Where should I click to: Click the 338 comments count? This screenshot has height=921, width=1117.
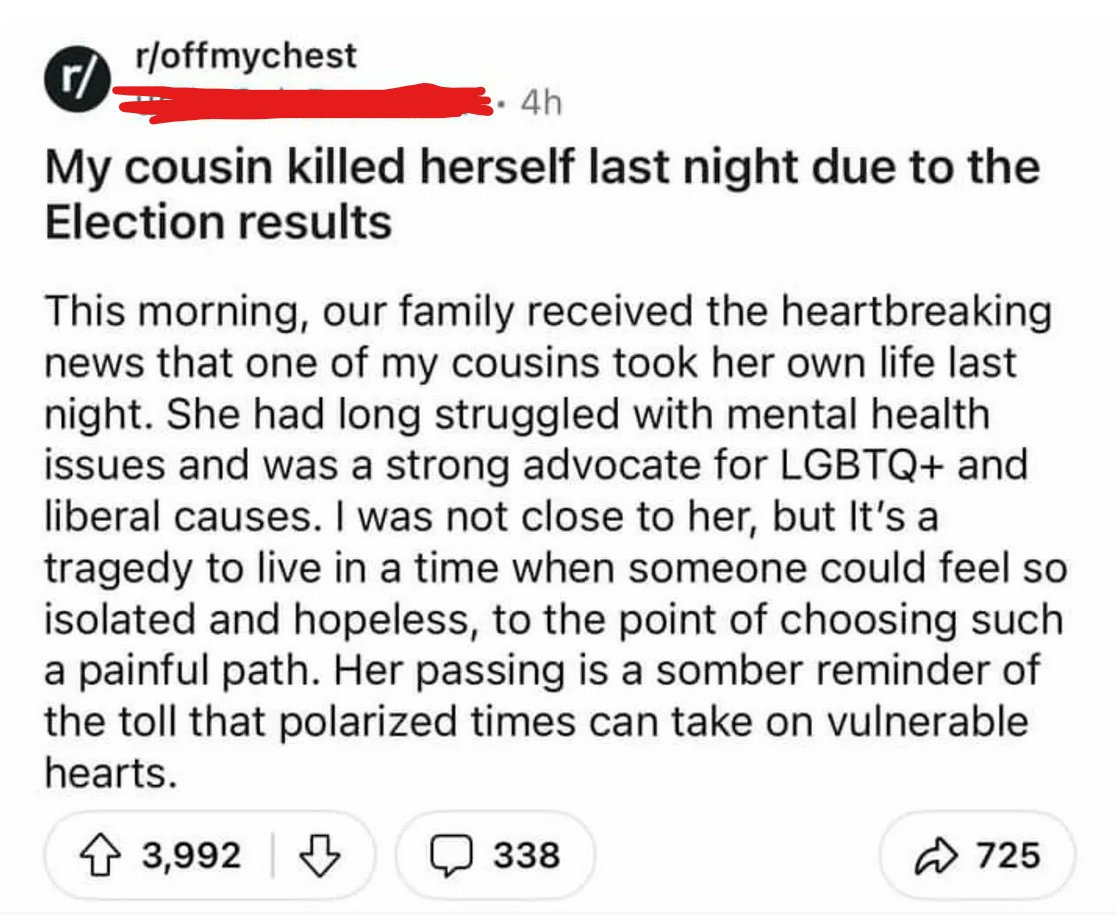point(526,855)
